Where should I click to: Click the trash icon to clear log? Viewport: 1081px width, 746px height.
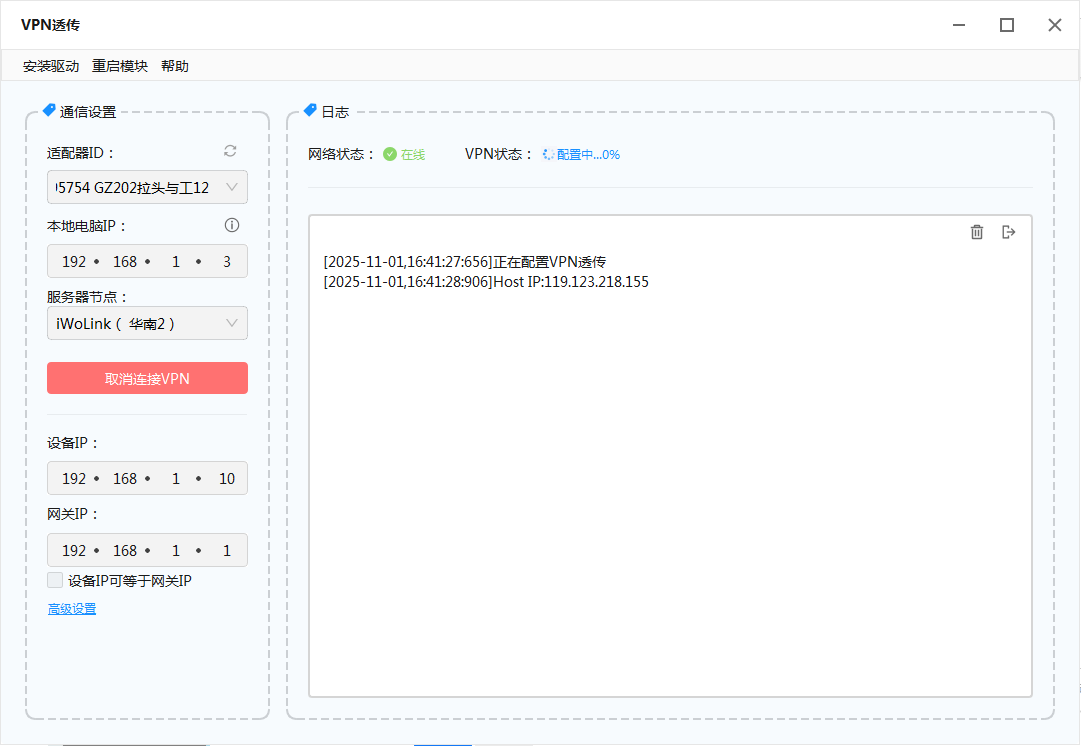point(977,232)
